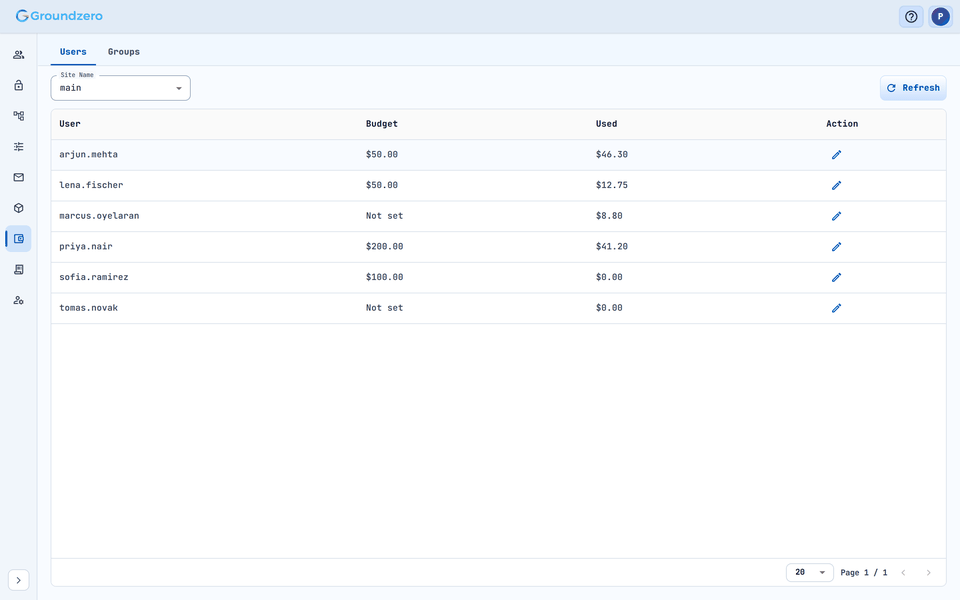Click the help question mark icon
This screenshot has width=960, height=600.
coord(911,17)
